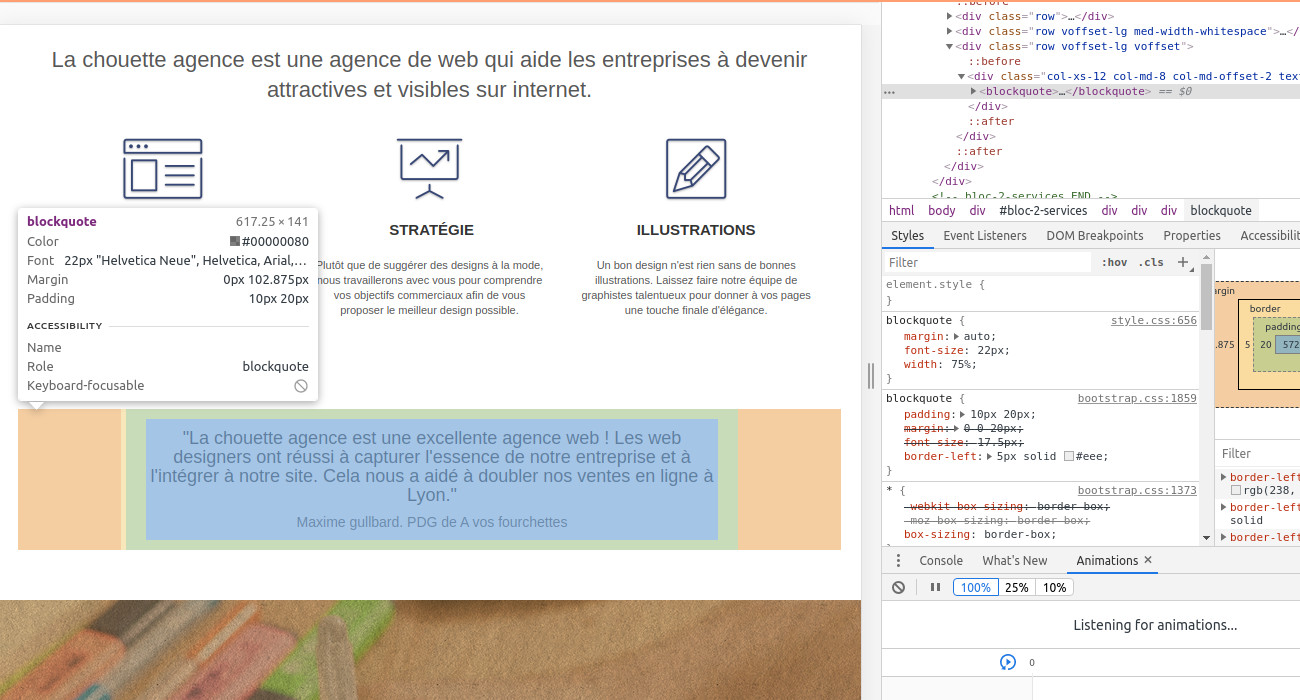The width and height of the screenshot is (1300, 700).
Task: Toggle the :hov element state panel
Action: 1114,263
